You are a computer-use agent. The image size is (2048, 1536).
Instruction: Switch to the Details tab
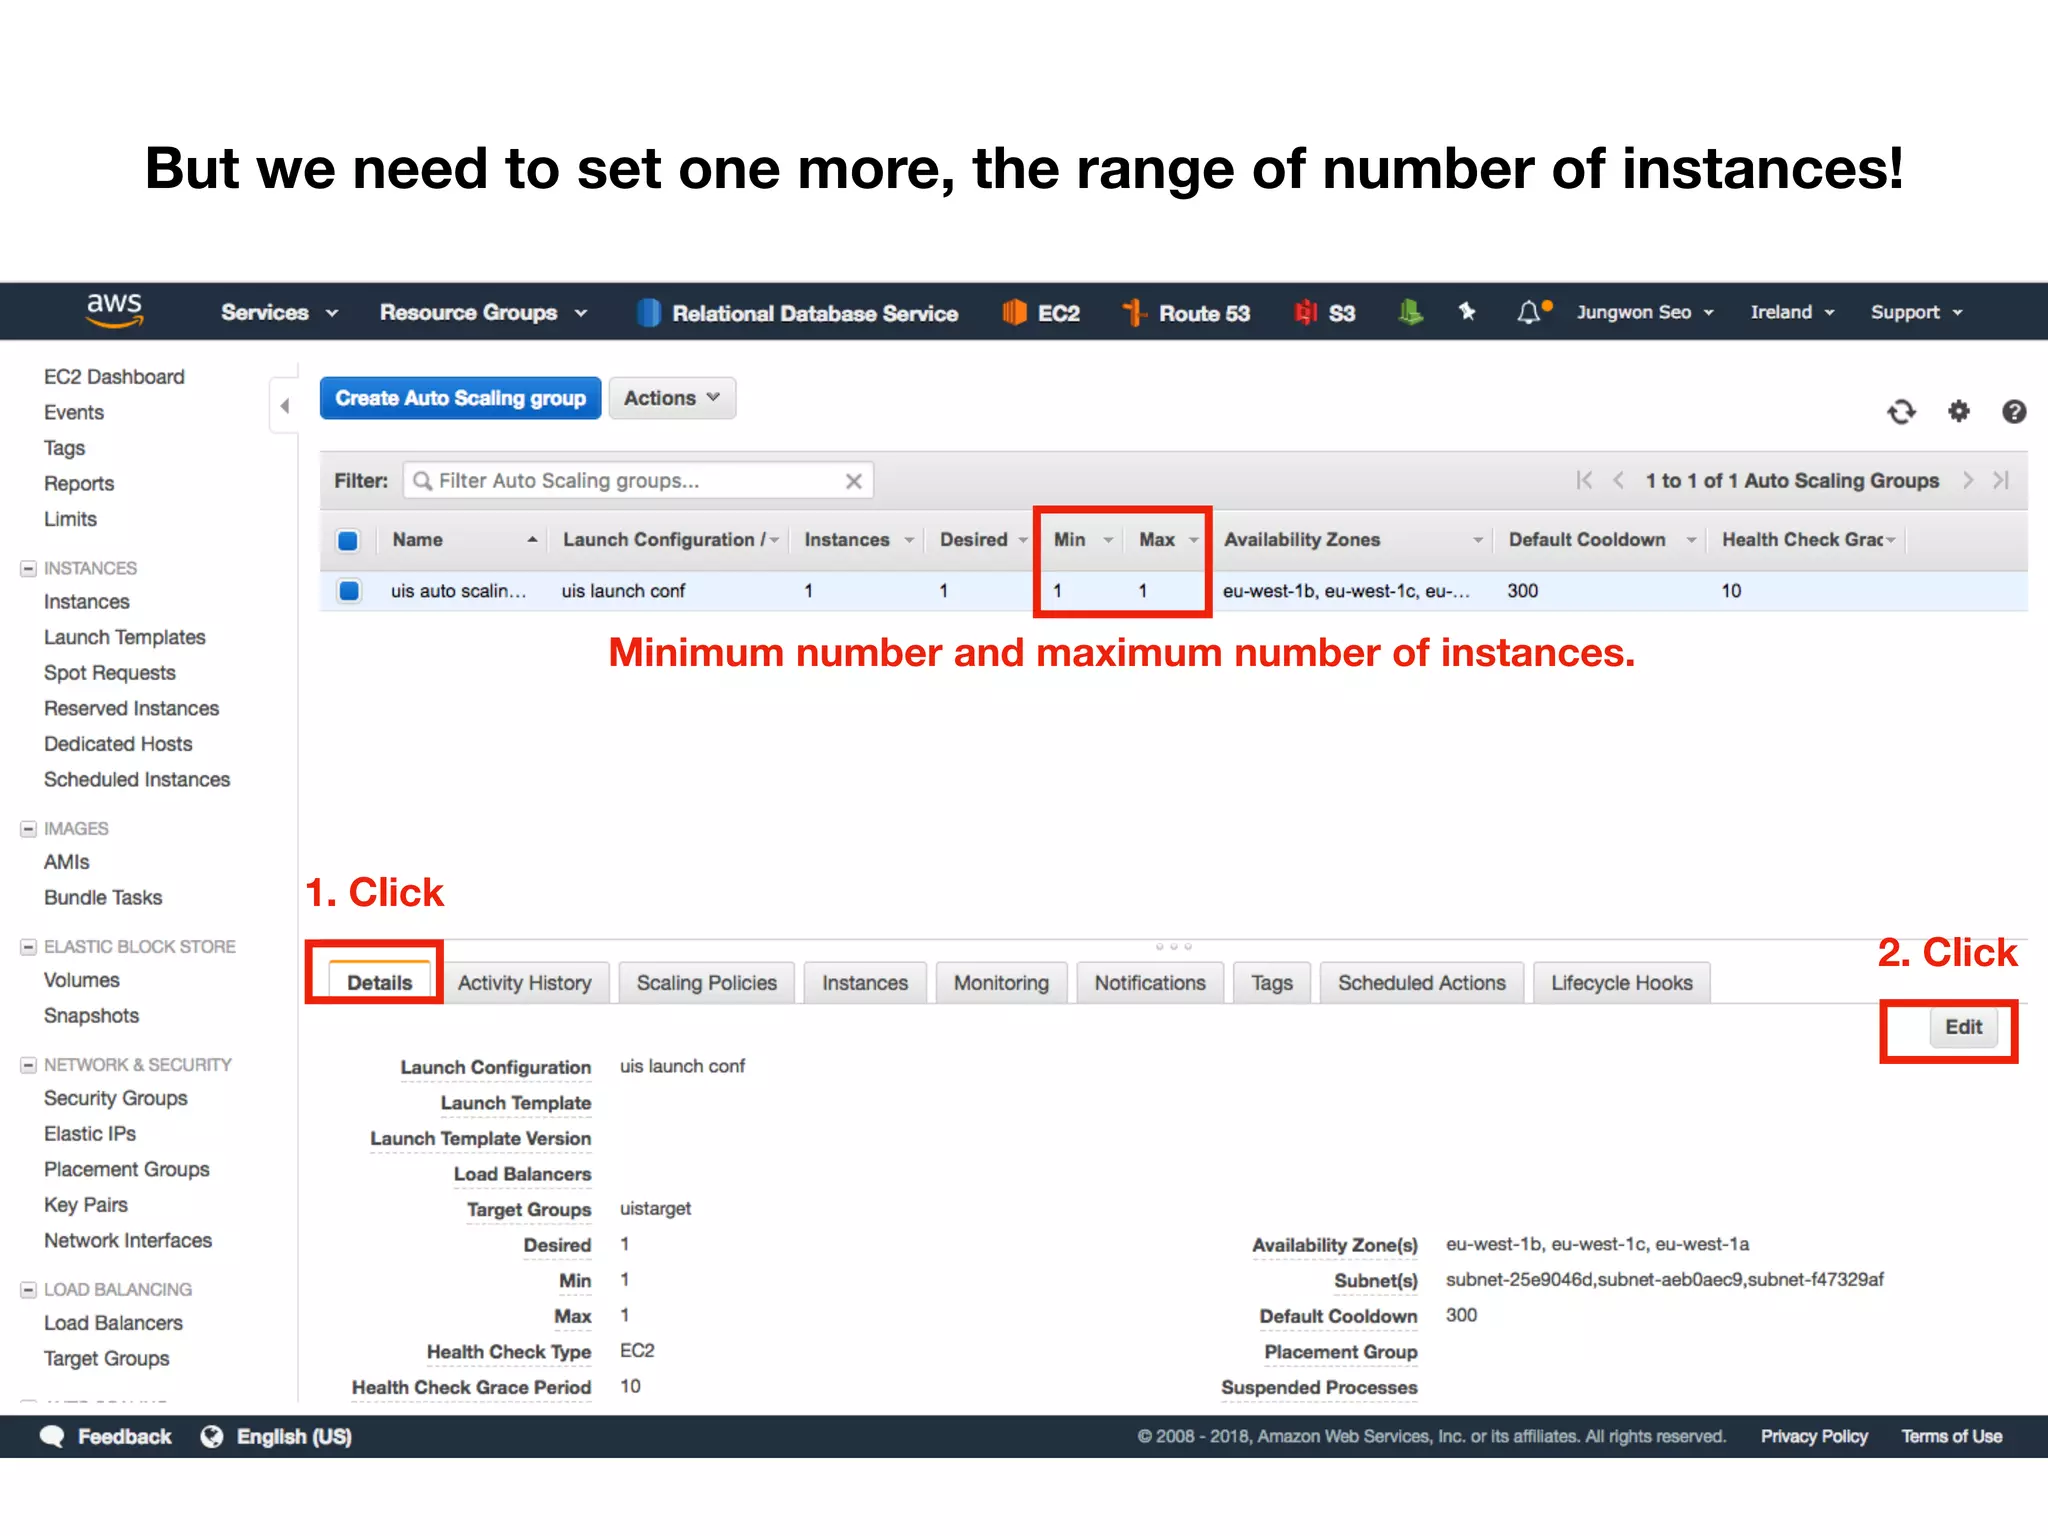(379, 982)
